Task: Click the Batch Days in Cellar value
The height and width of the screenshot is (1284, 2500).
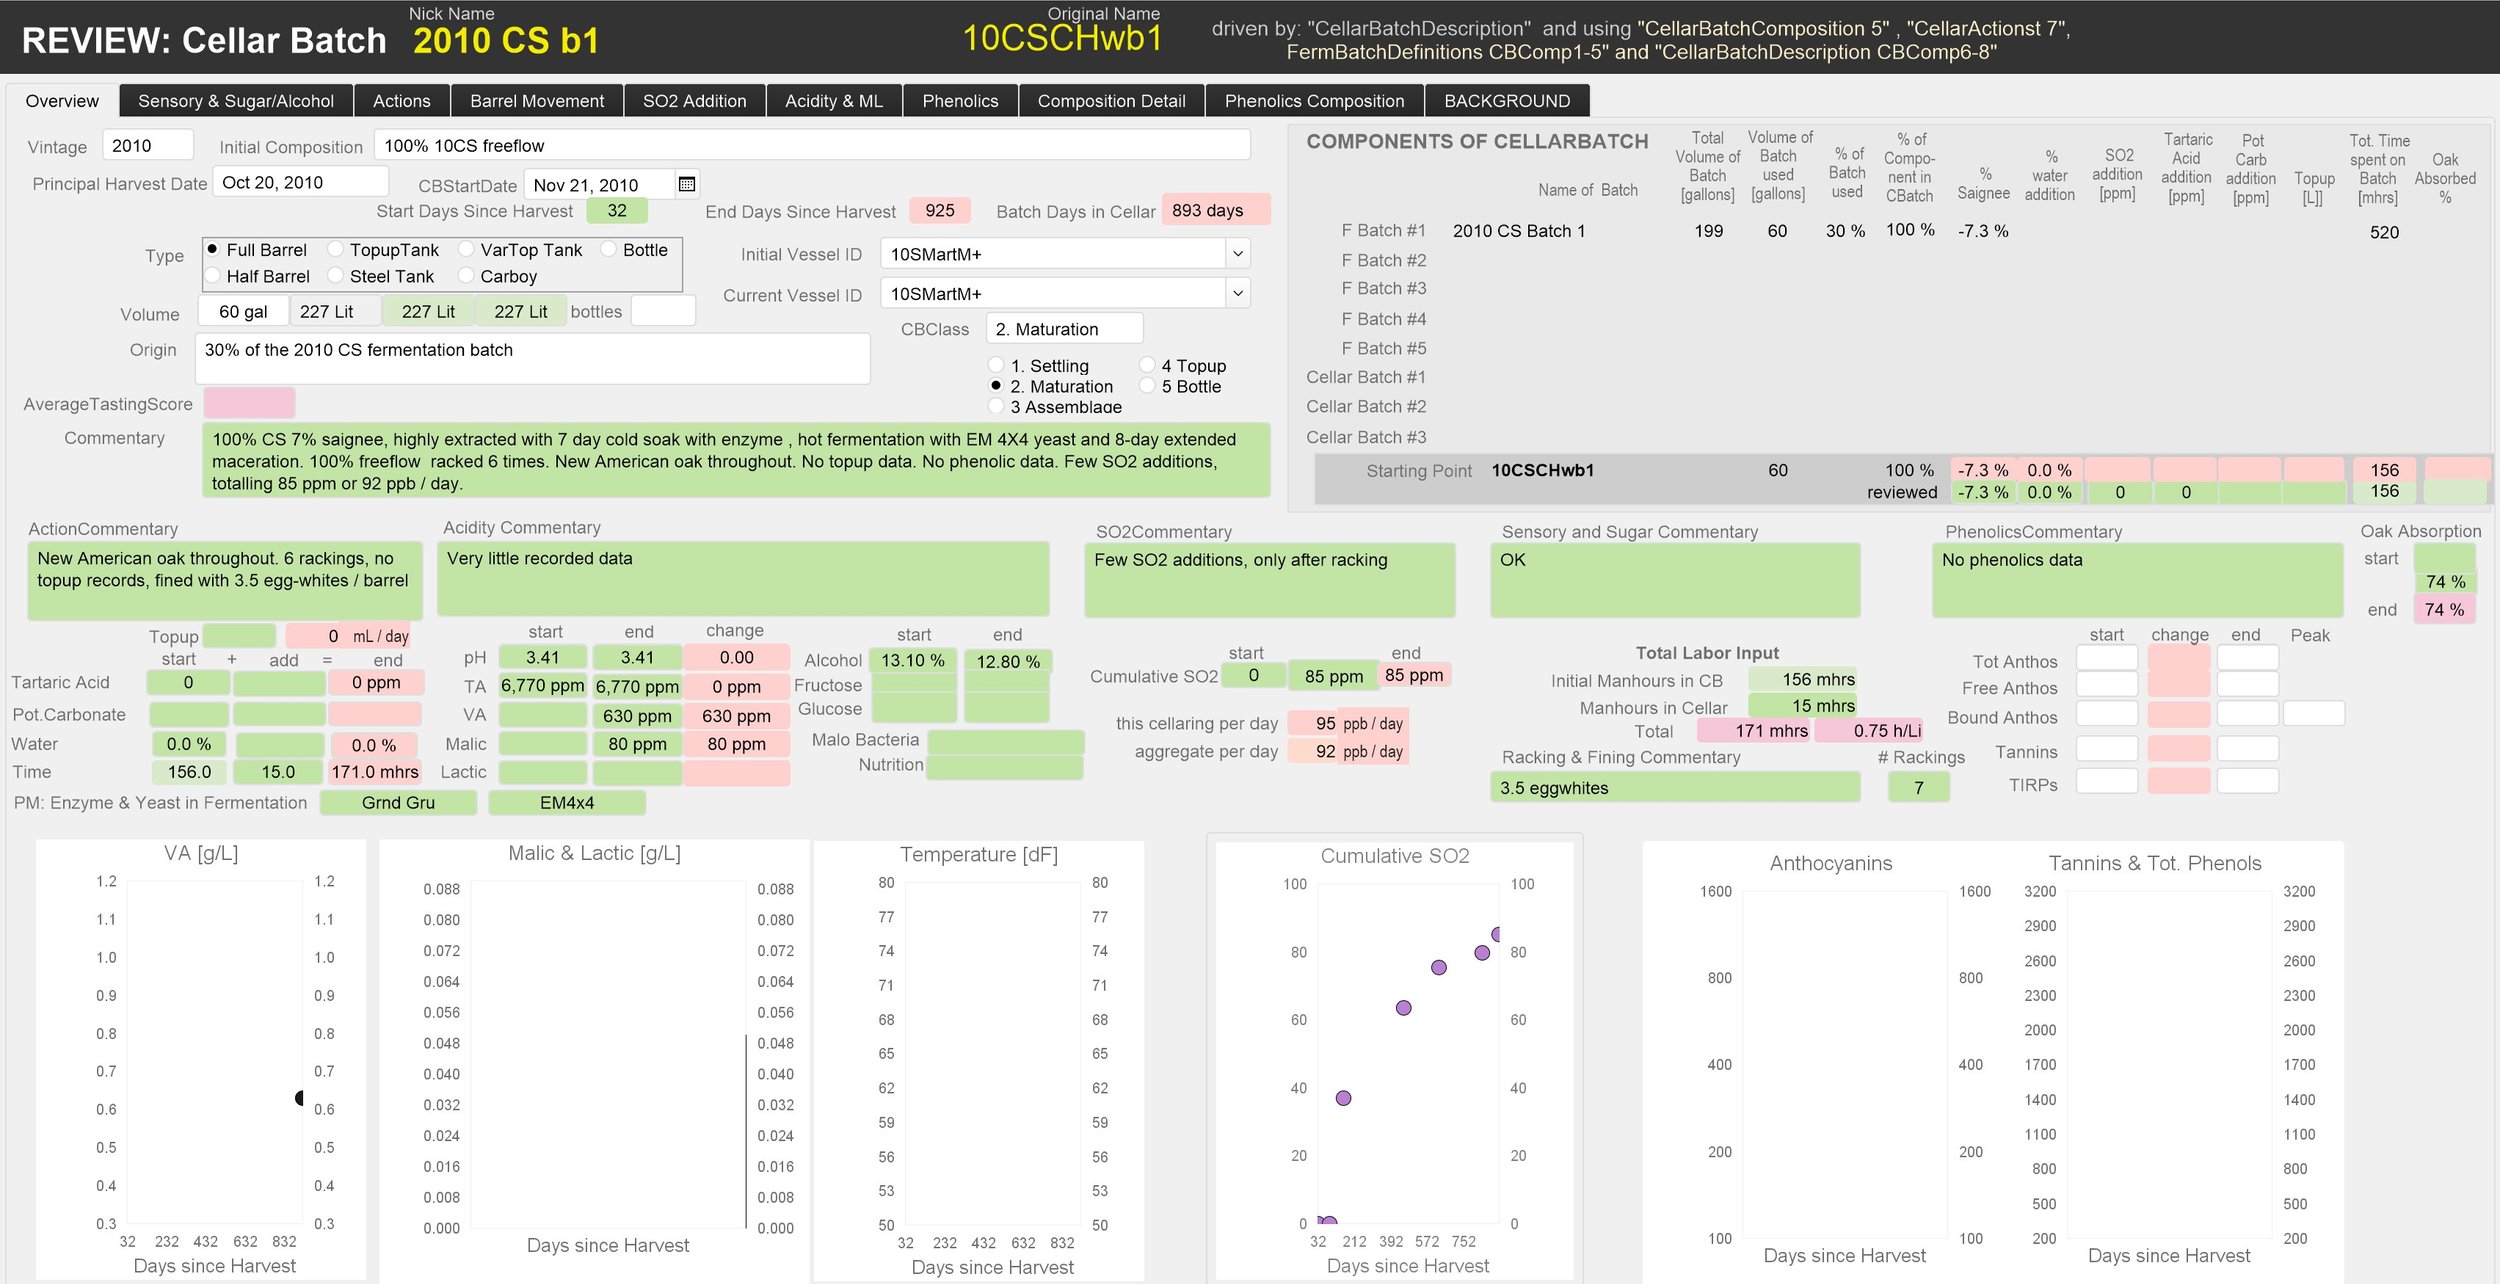Action: coord(1216,210)
